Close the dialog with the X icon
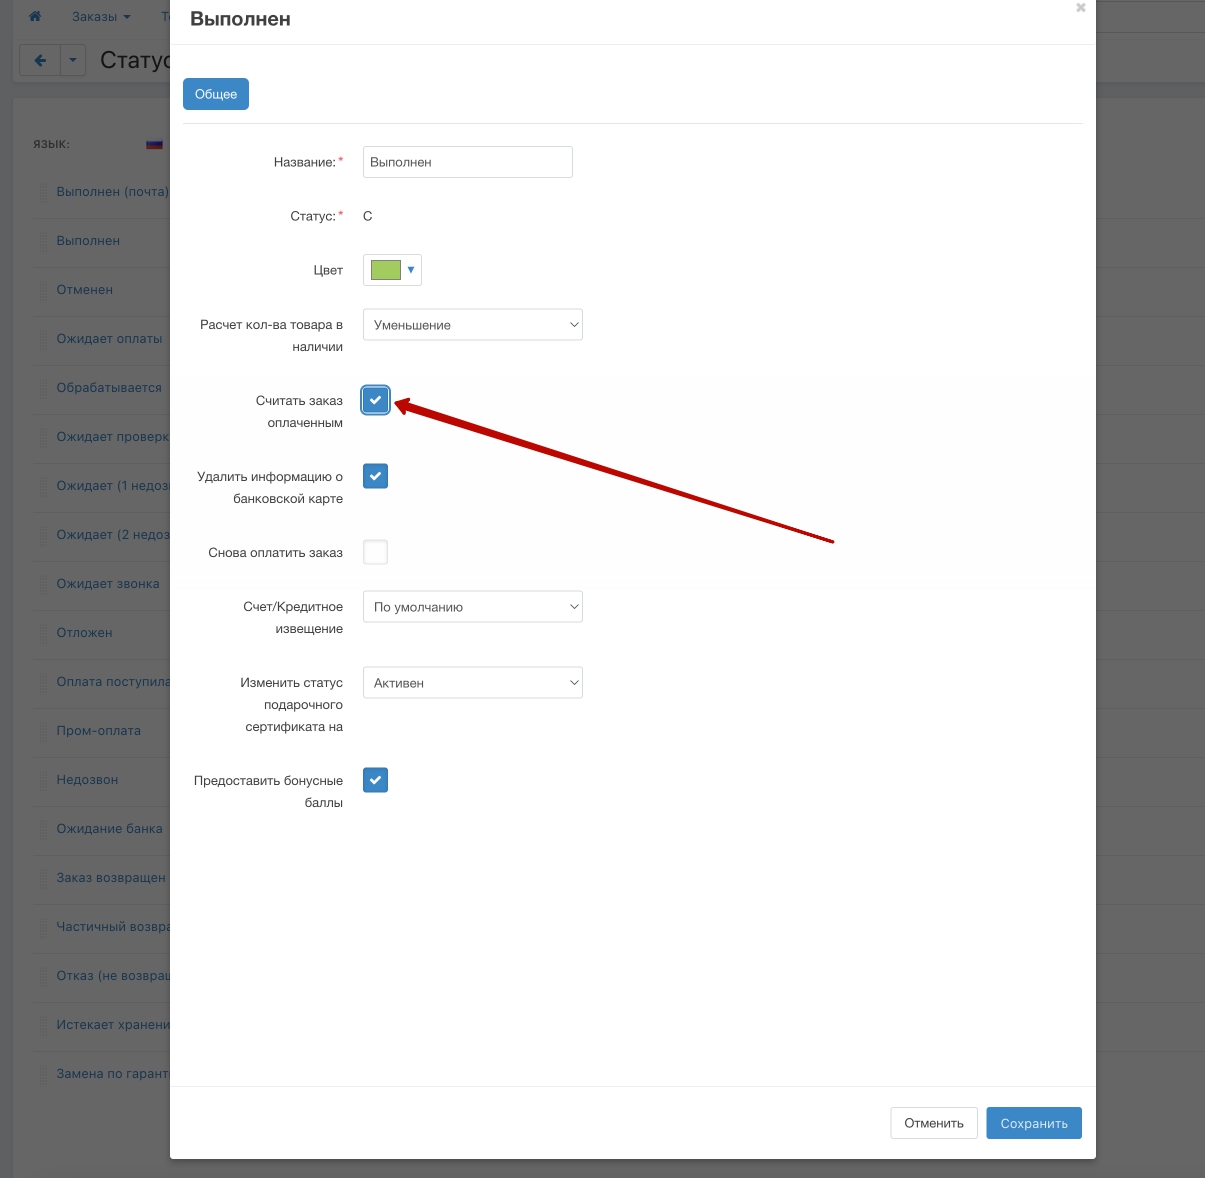 [1080, 8]
